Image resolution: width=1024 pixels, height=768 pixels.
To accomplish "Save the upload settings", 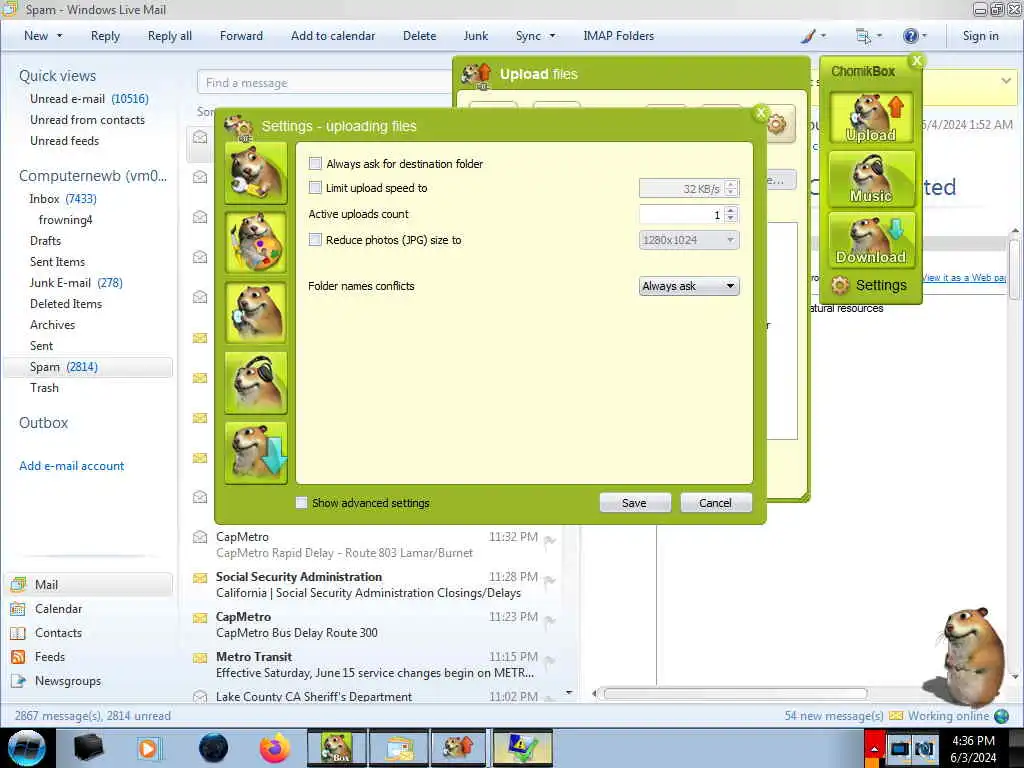I will [x=635, y=503].
